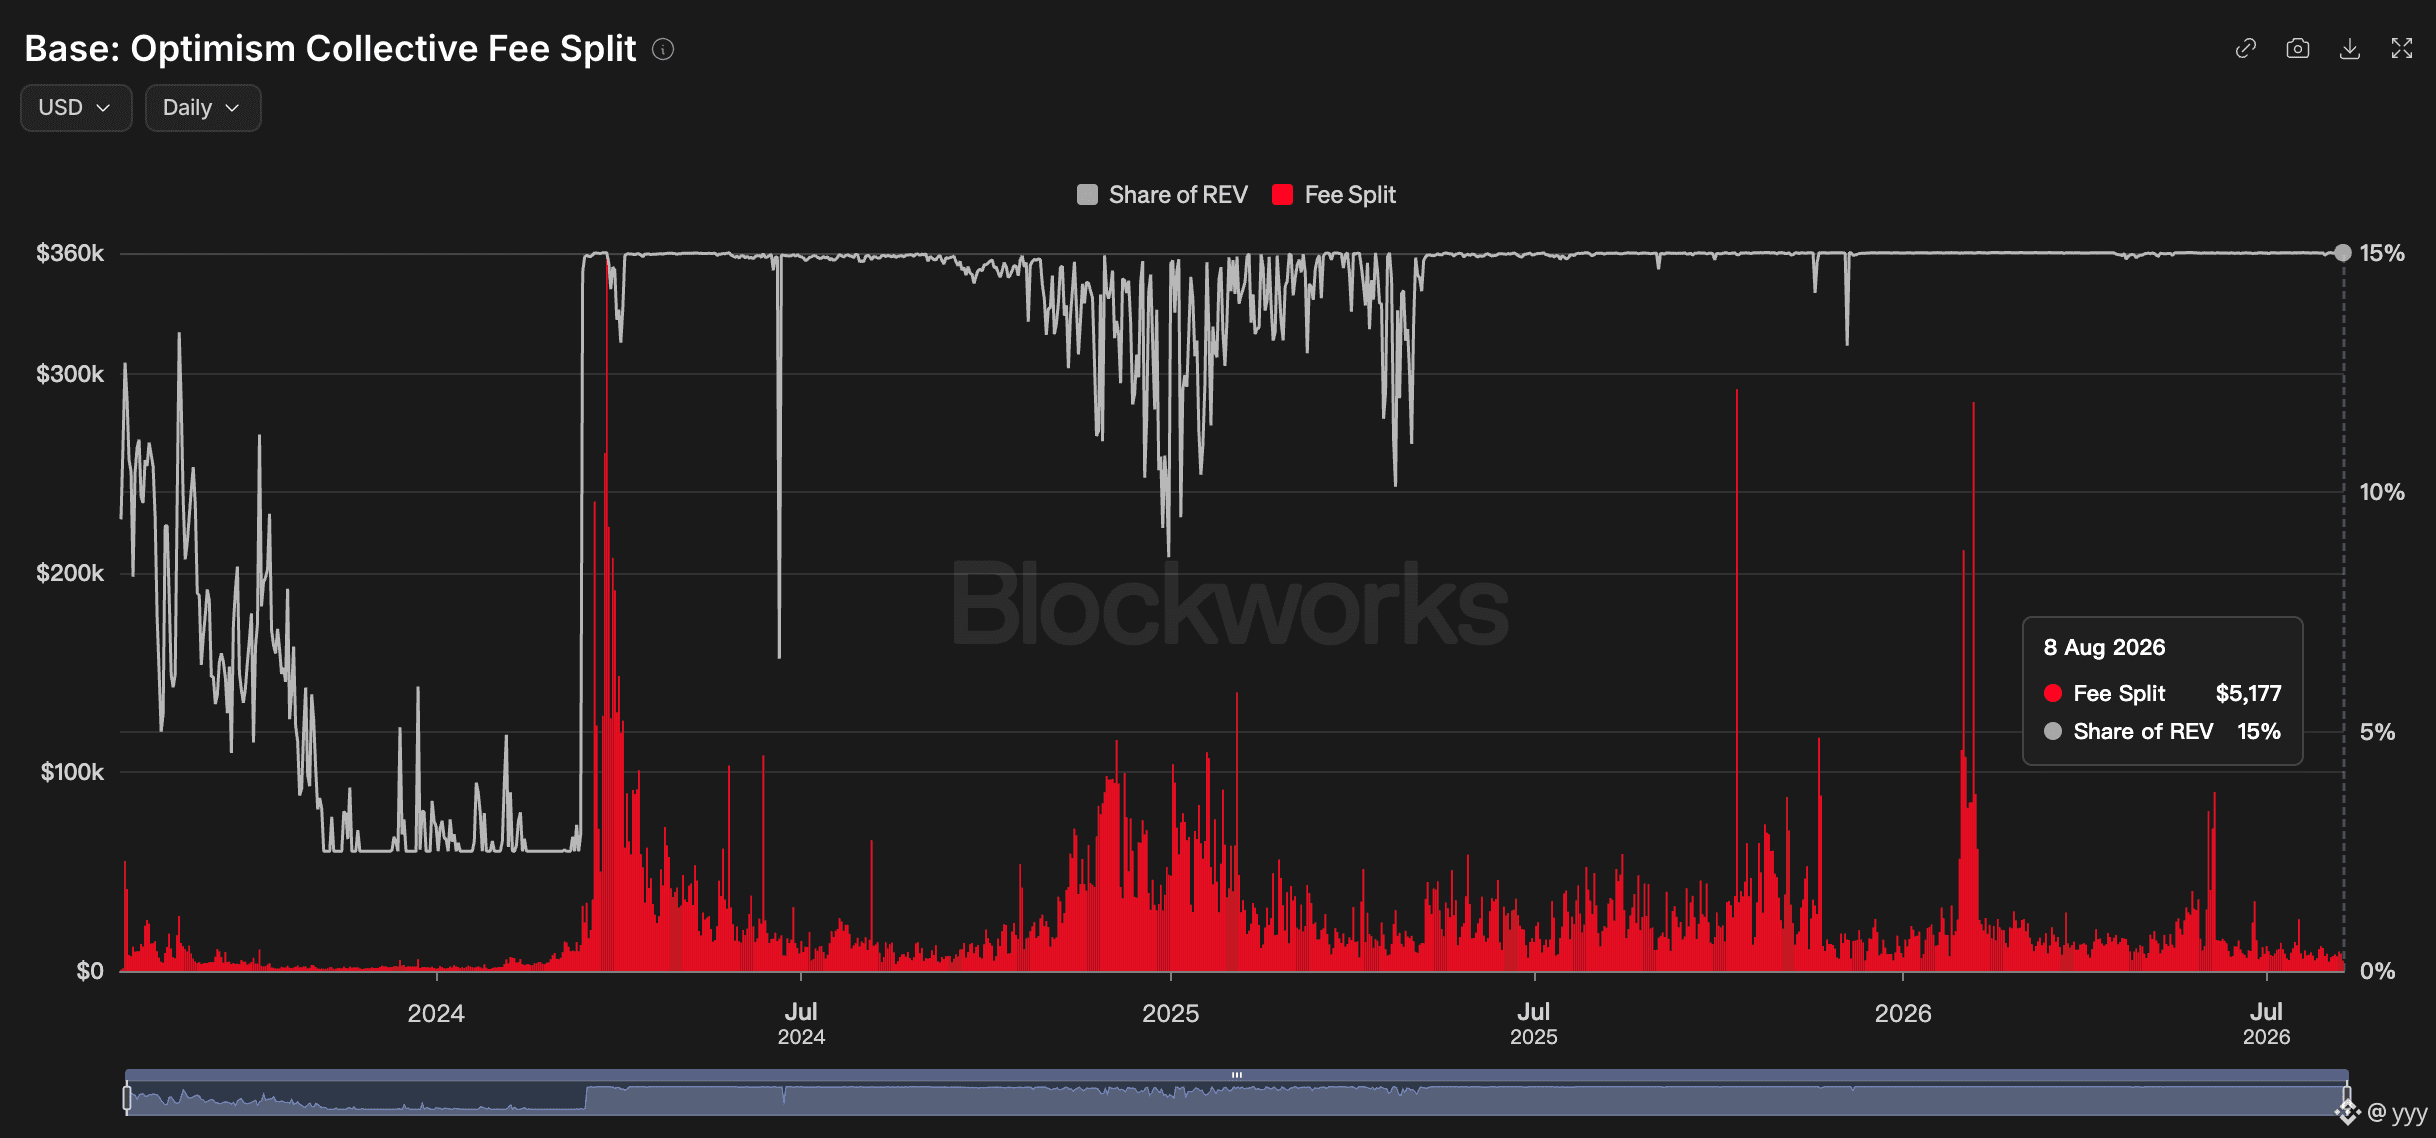
Task: Click the range navigator's top drag bar
Action: [1237, 1075]
